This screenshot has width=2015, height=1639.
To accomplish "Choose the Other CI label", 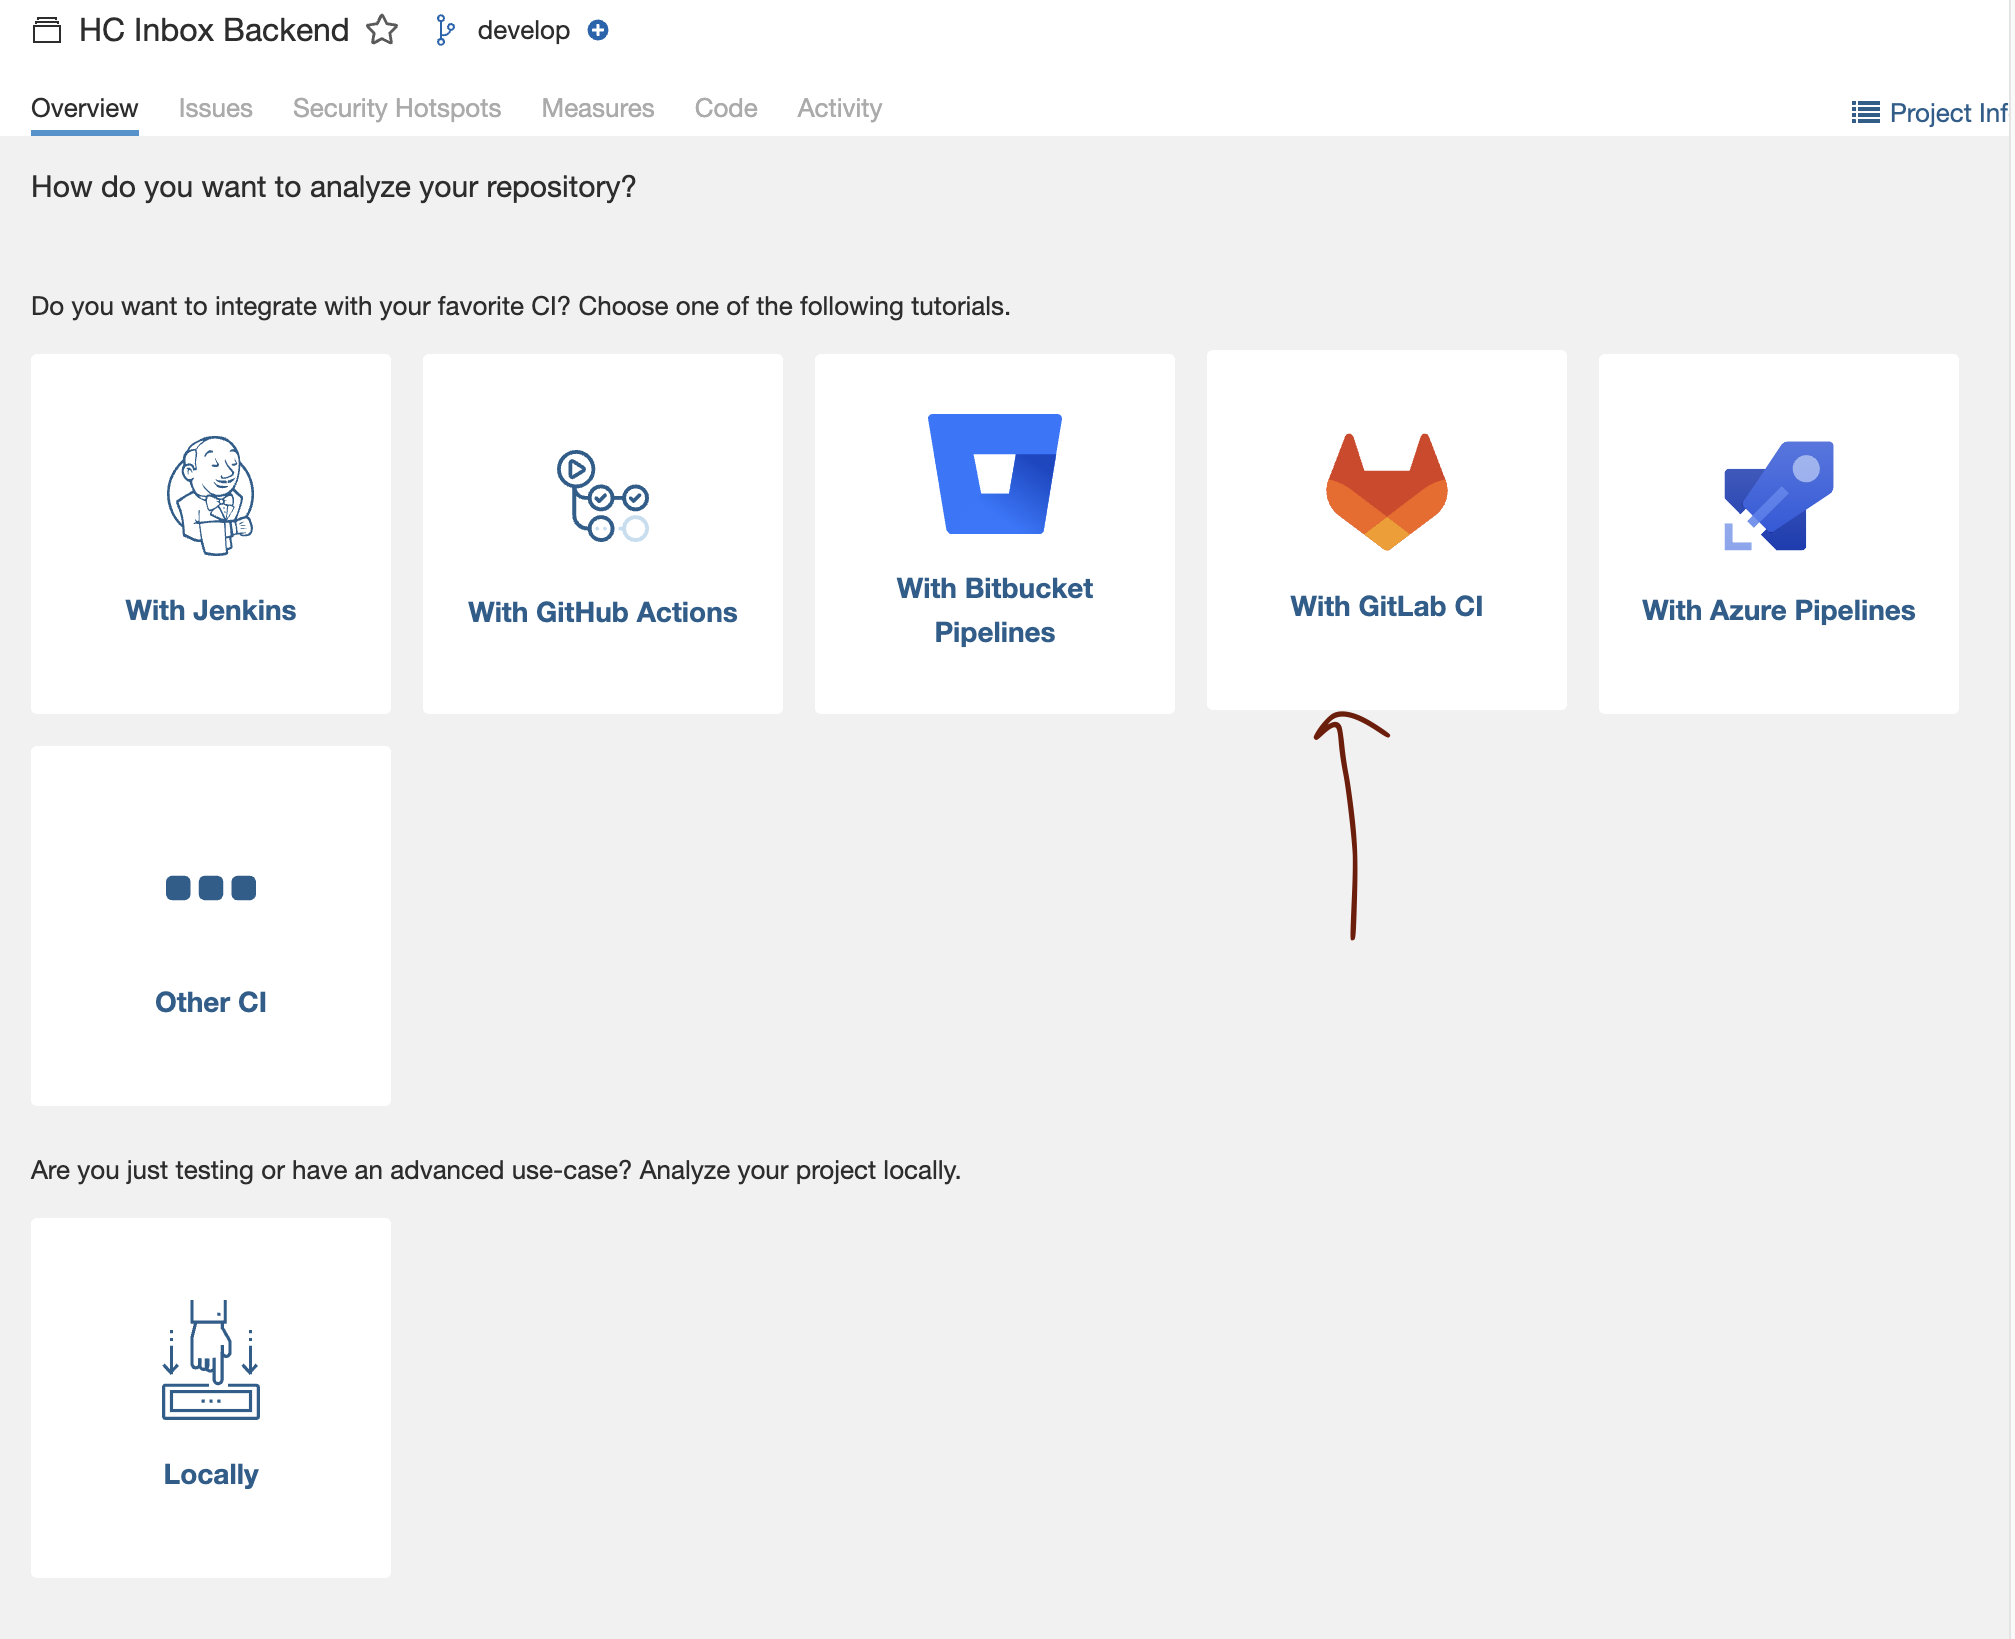I will click(211, 1002).
